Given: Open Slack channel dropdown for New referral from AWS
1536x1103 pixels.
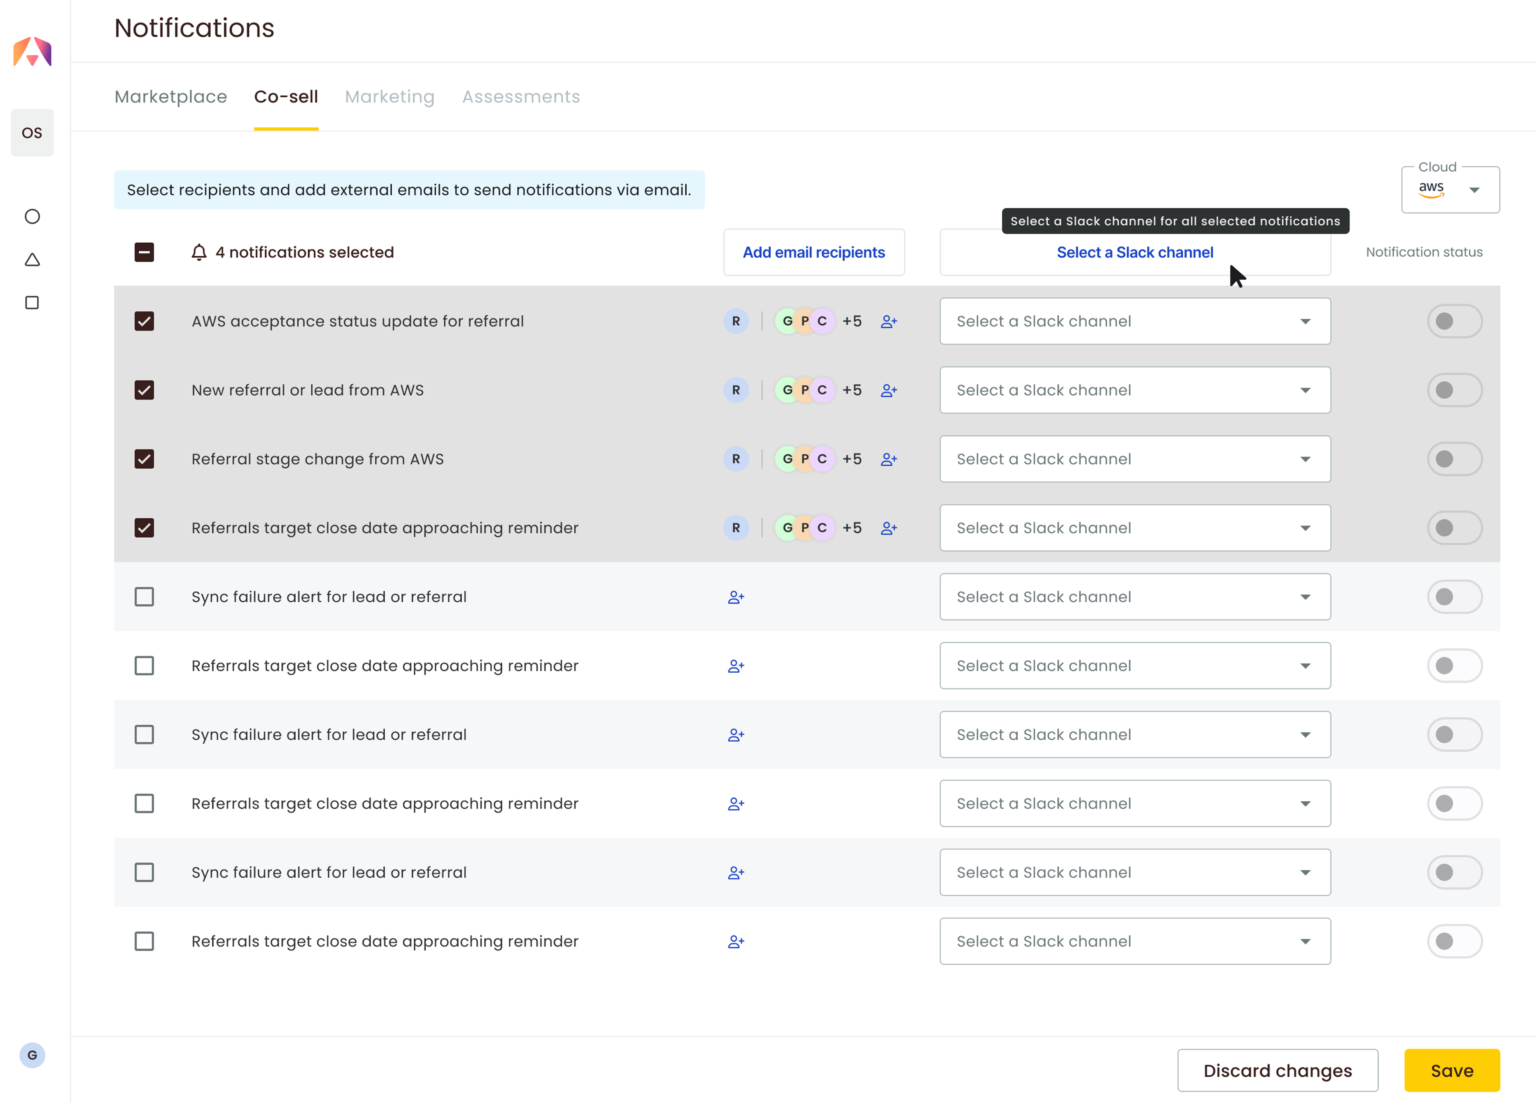Looking at the screenshot, I should coord(1134,391).
